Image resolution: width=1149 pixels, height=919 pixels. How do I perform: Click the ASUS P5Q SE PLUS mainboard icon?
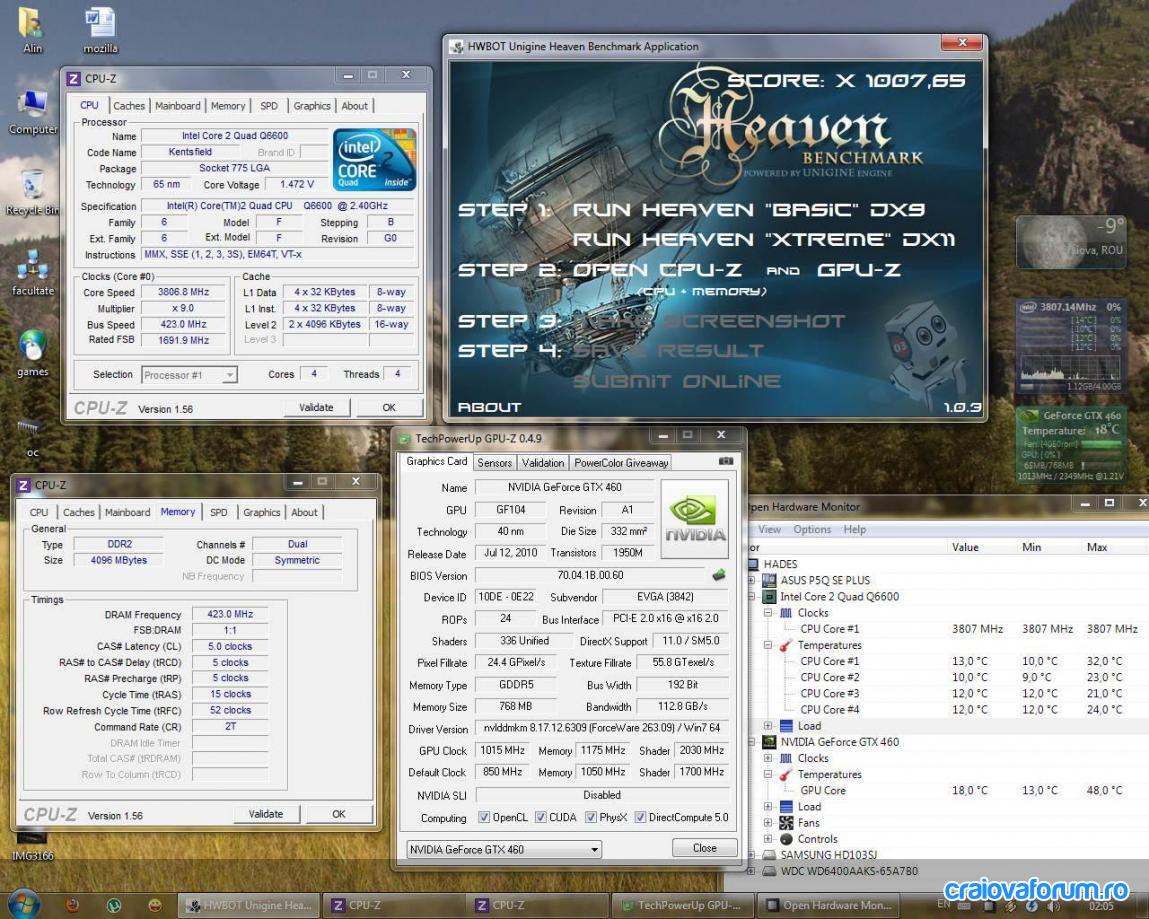coord(769,580)
